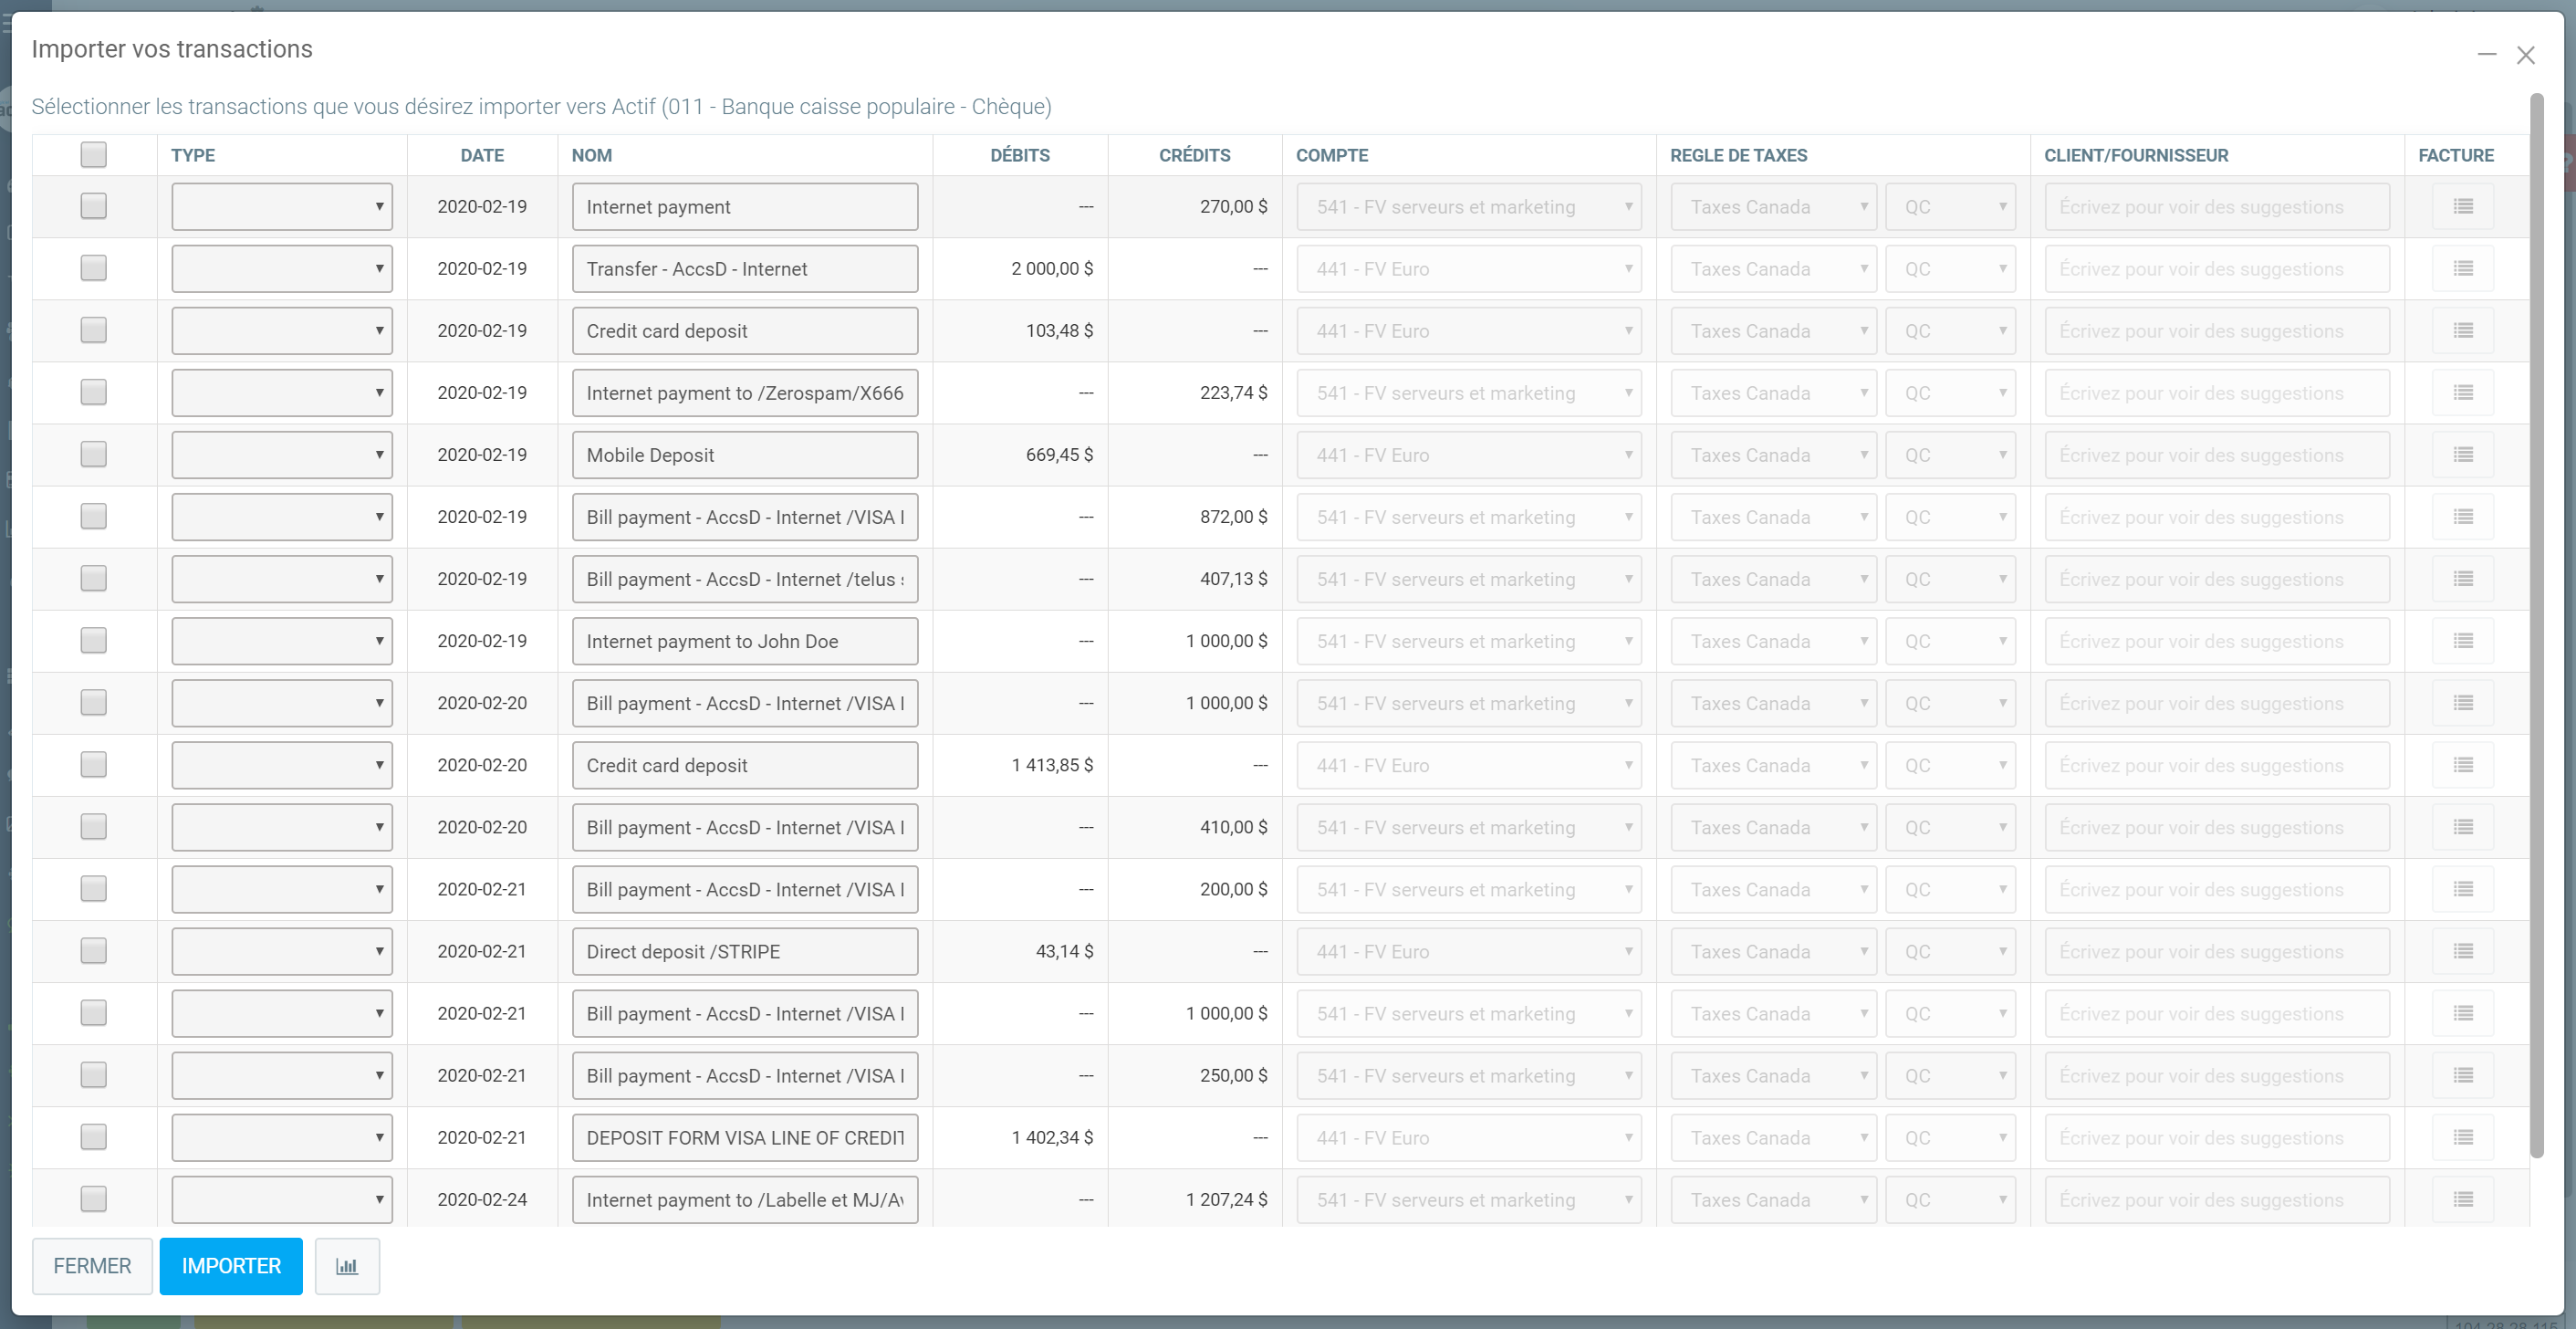Open facture icon for Transfer - AccsD row
Viewport: 2576px width, 1329px height.
[2462, 269]
